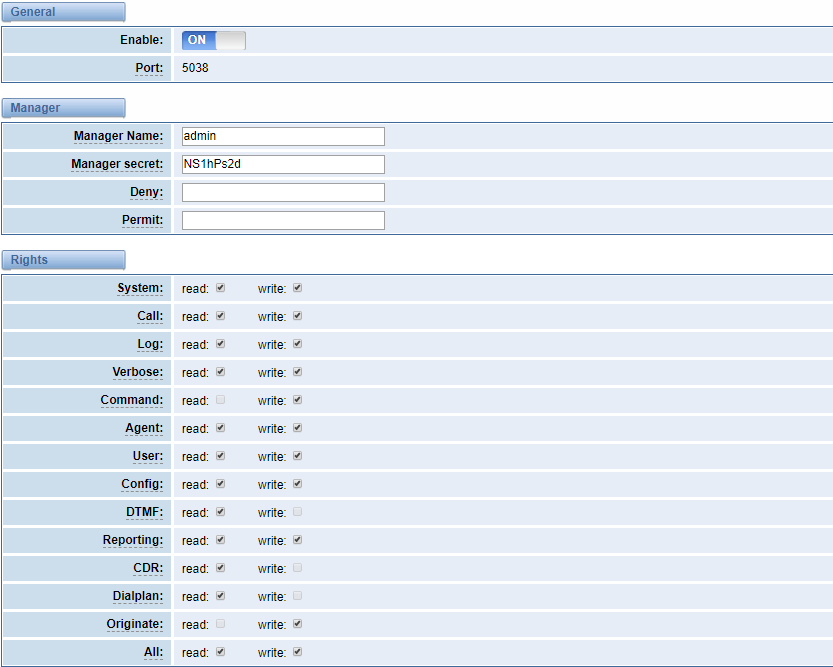Uncheck System read checkbox
This screenshot has height=667, width=833.
pyautogui.click(x=220, y=288)
